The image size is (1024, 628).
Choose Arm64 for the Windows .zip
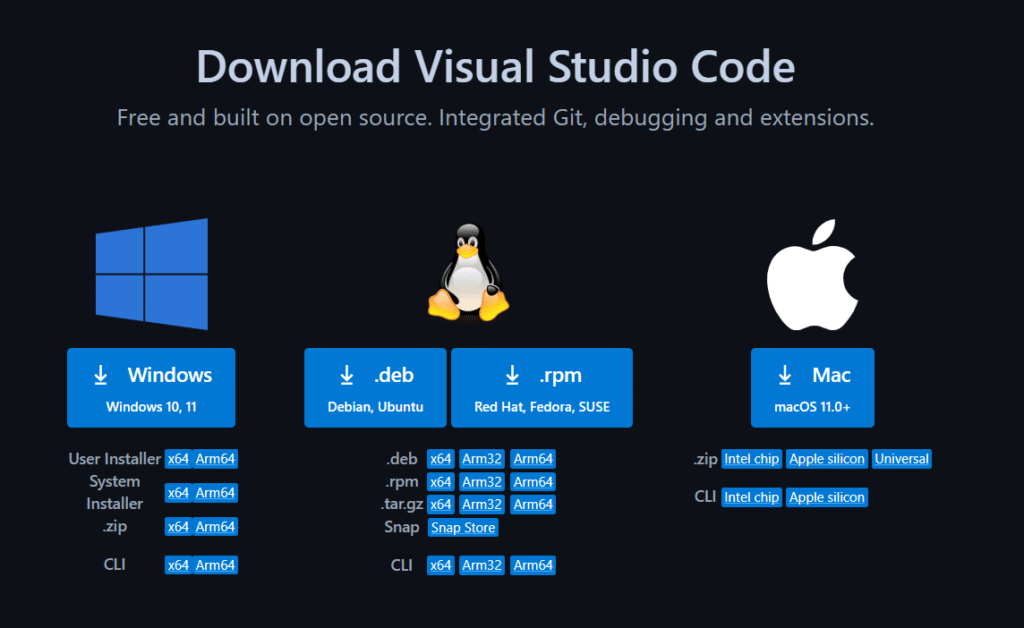tap(215, 527)
